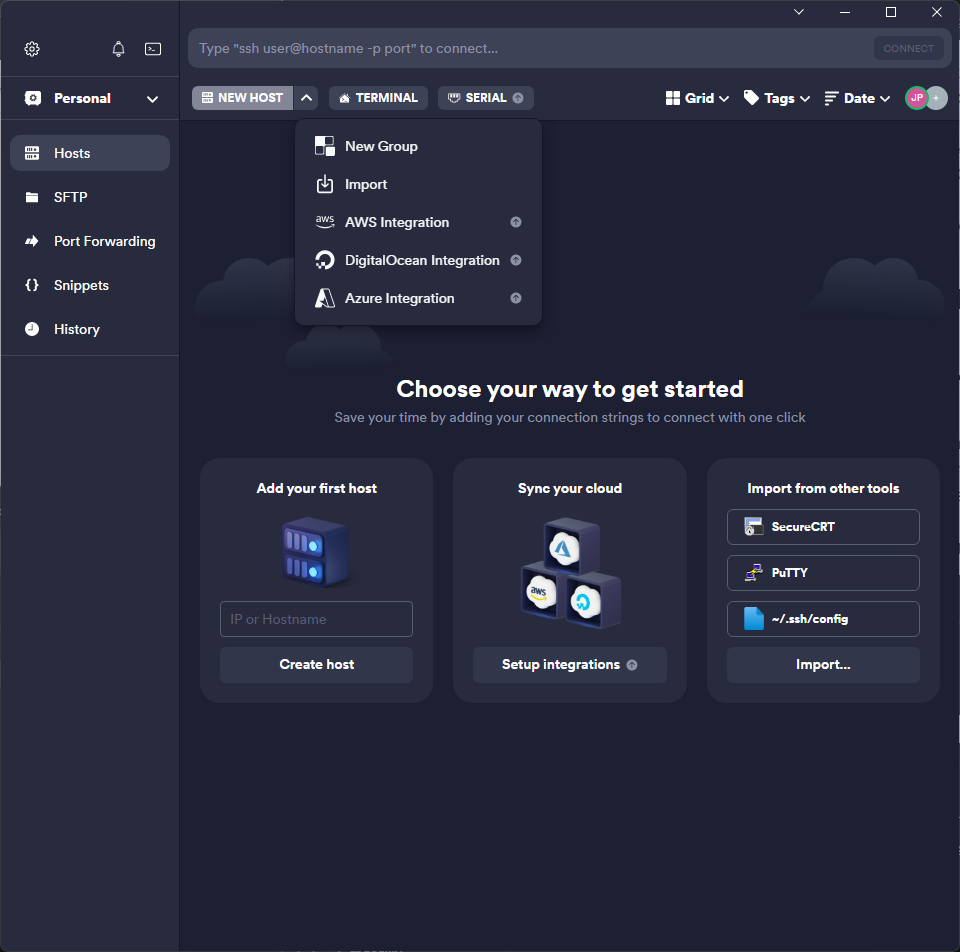Collapse the New Host arrow menu
Screen dimensions: 960x952
(x=307, y=98)
